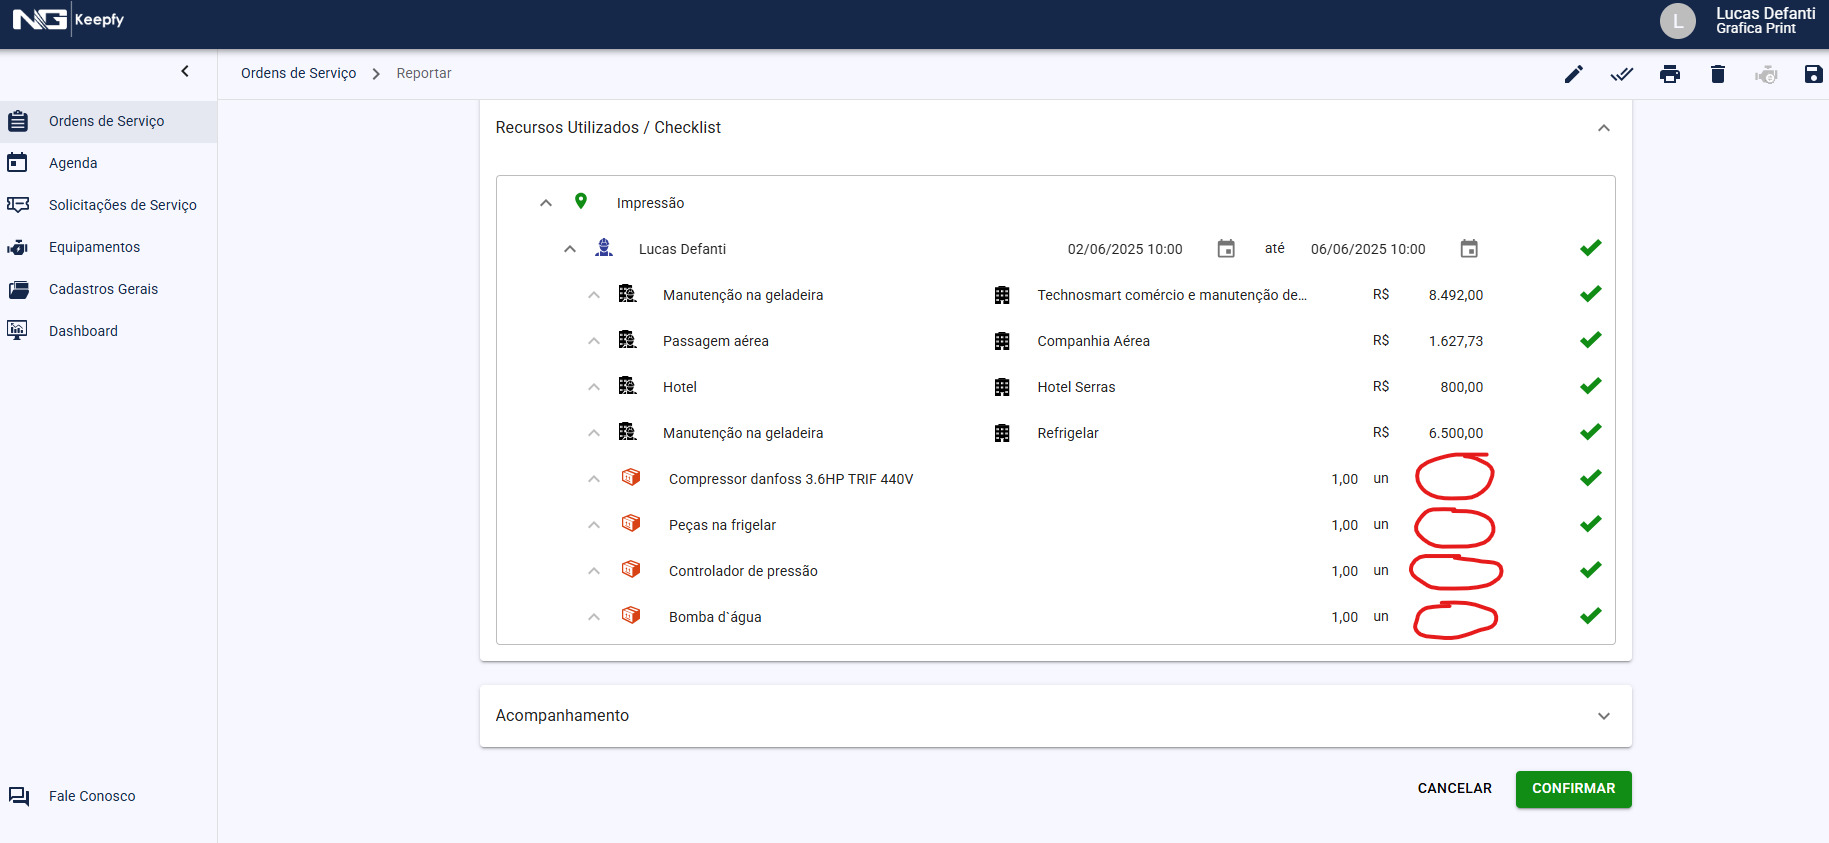Open calendar picker for start date
Image resolution: width=1829 pixels, height=843 pixels.
[x=1226, y=249]
